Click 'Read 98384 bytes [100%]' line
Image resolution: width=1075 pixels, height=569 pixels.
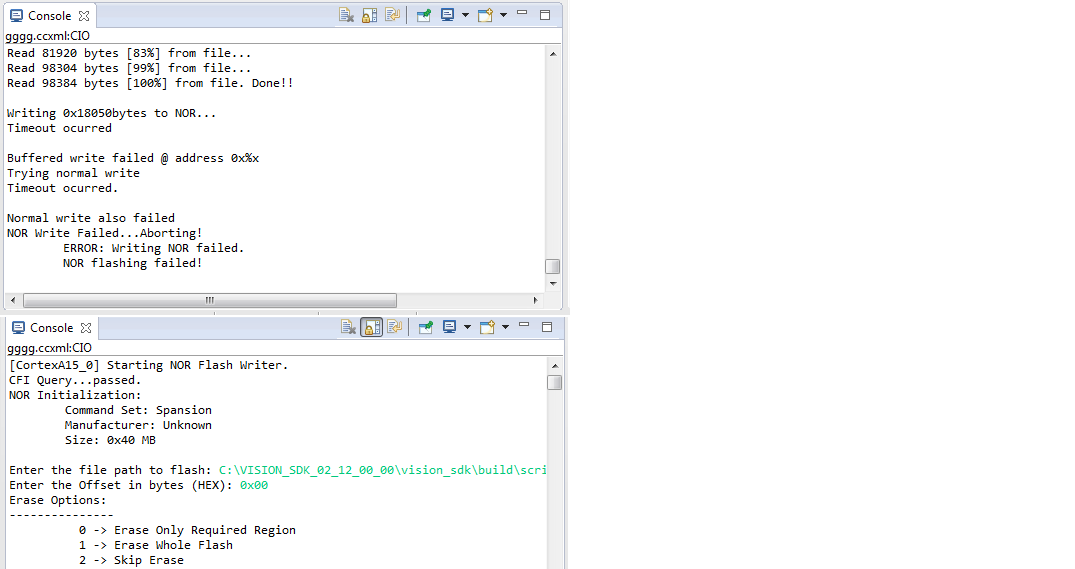click(x=150, y=83)
